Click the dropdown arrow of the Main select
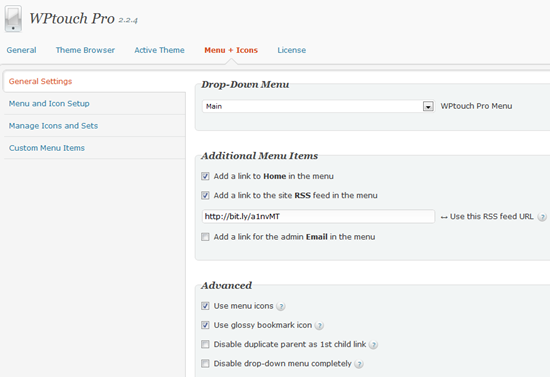The image size is (550, 377). point(428,106)
